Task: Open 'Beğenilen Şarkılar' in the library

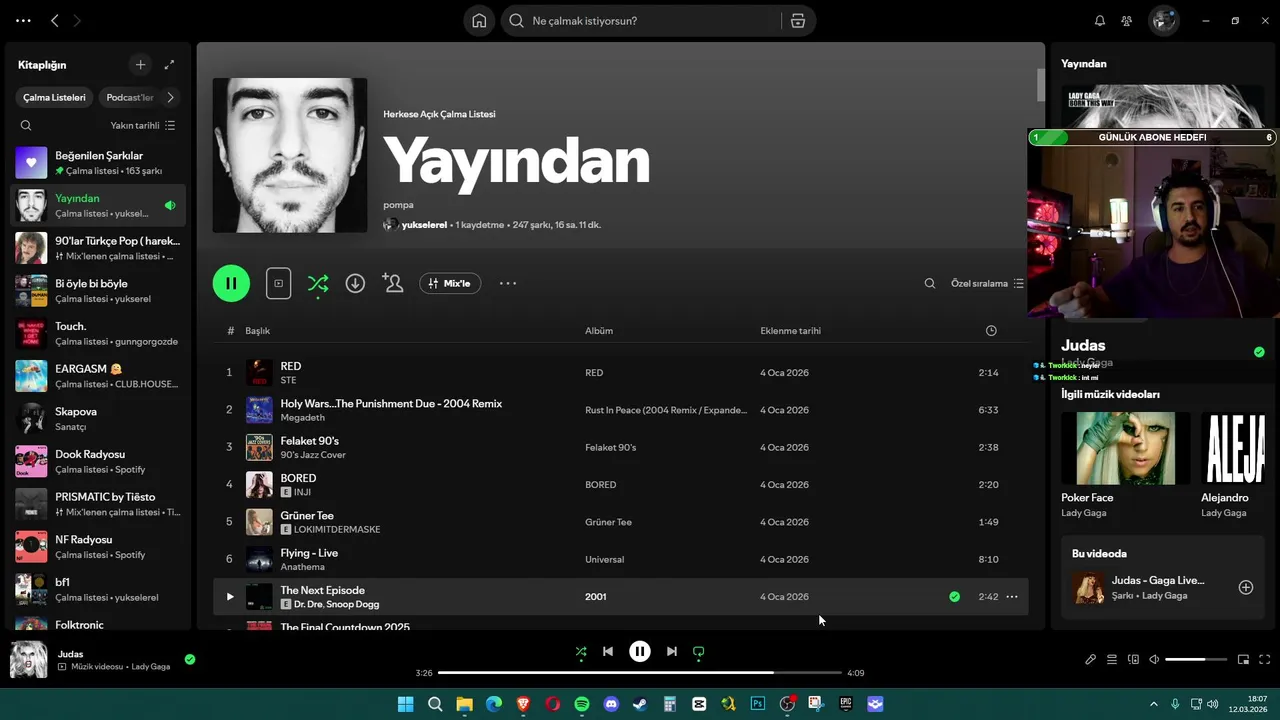Action: tap(98, 163)
